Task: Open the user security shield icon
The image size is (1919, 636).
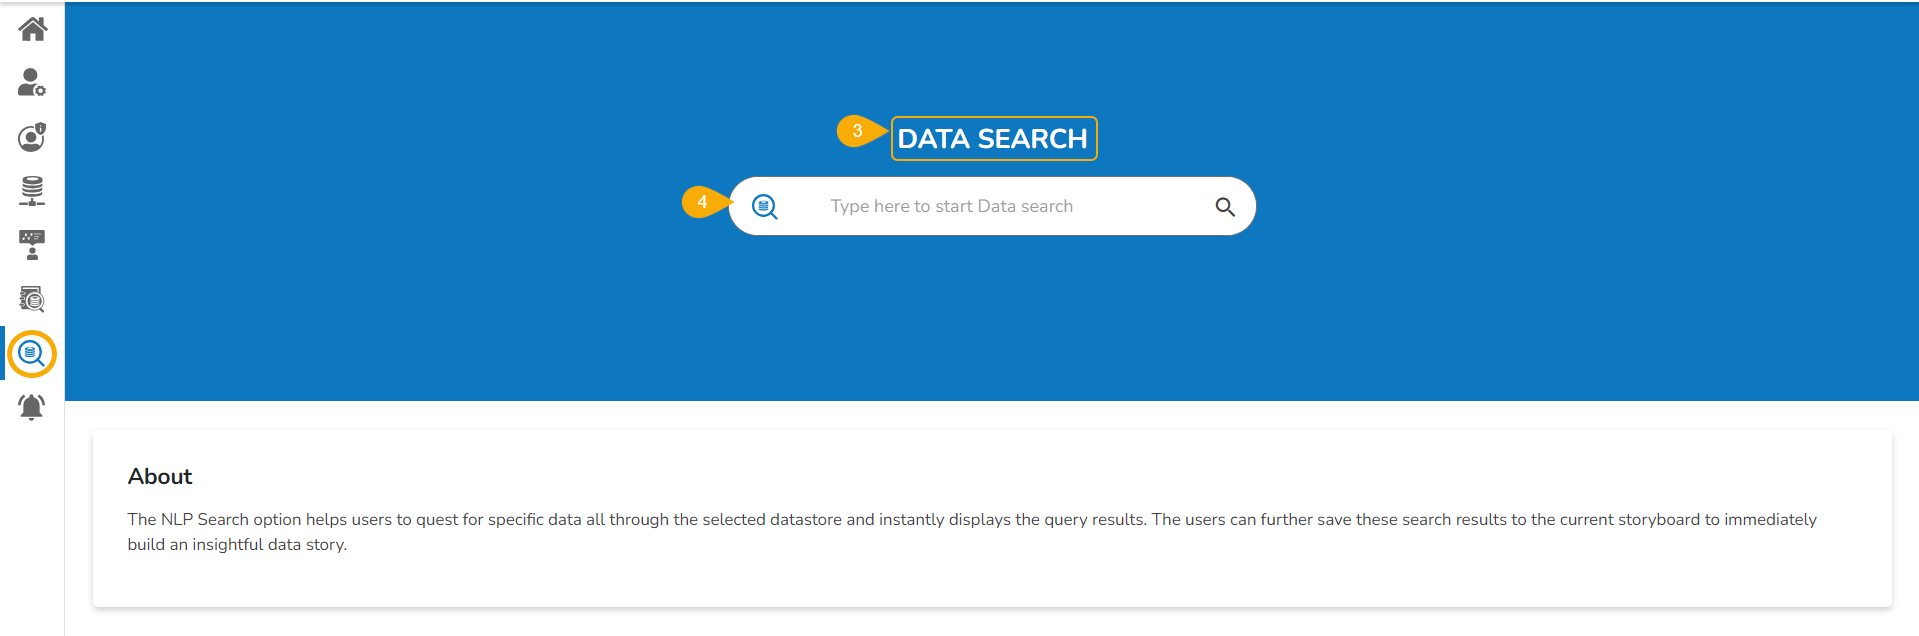Action: [32, 137]
